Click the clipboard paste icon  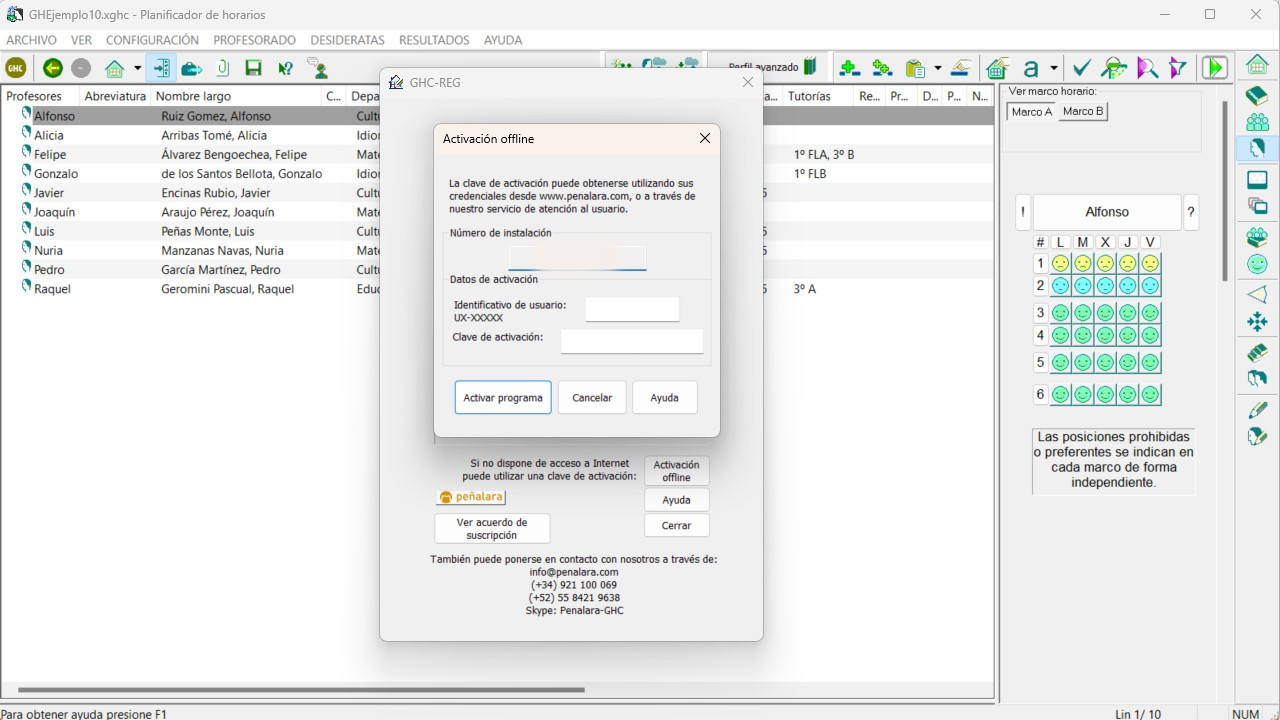tap(915, 68)
